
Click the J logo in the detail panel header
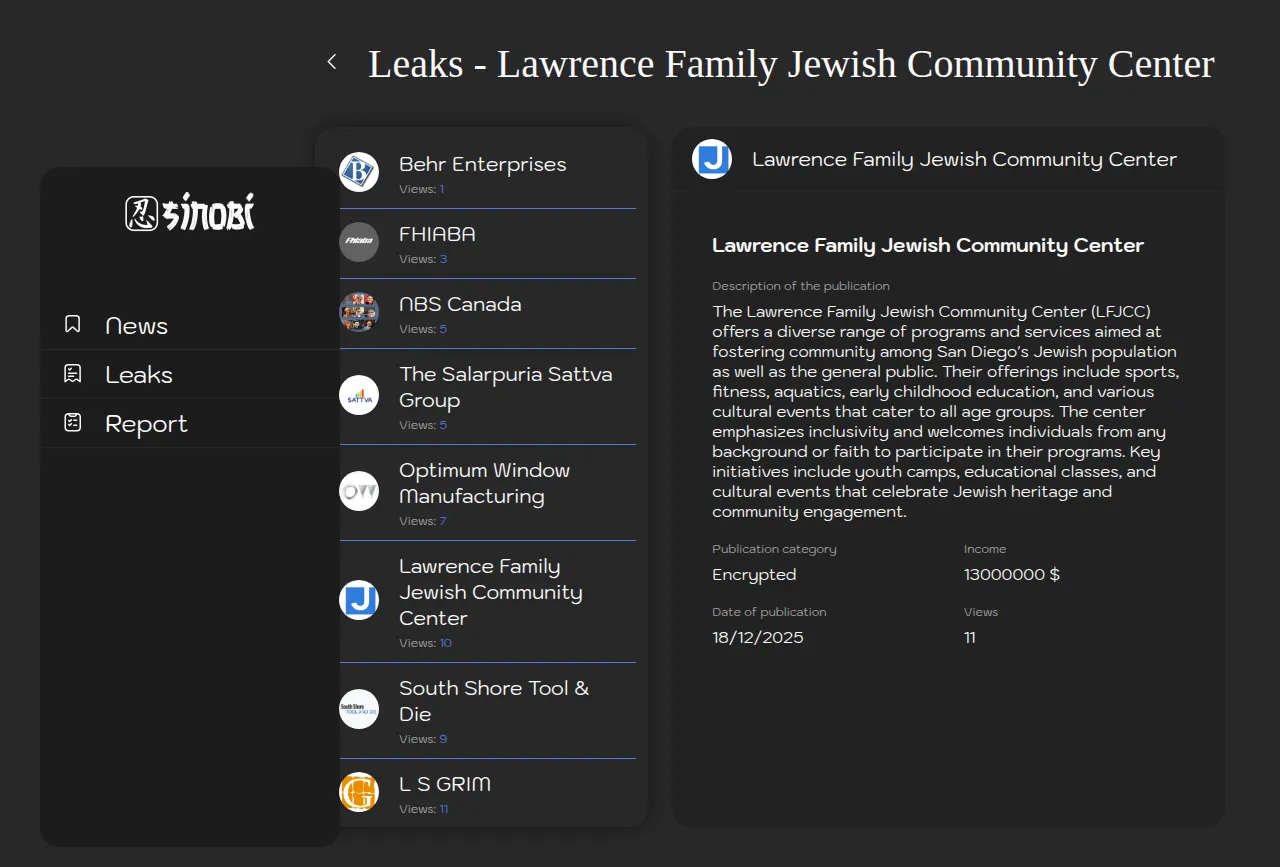coord(712,159)
